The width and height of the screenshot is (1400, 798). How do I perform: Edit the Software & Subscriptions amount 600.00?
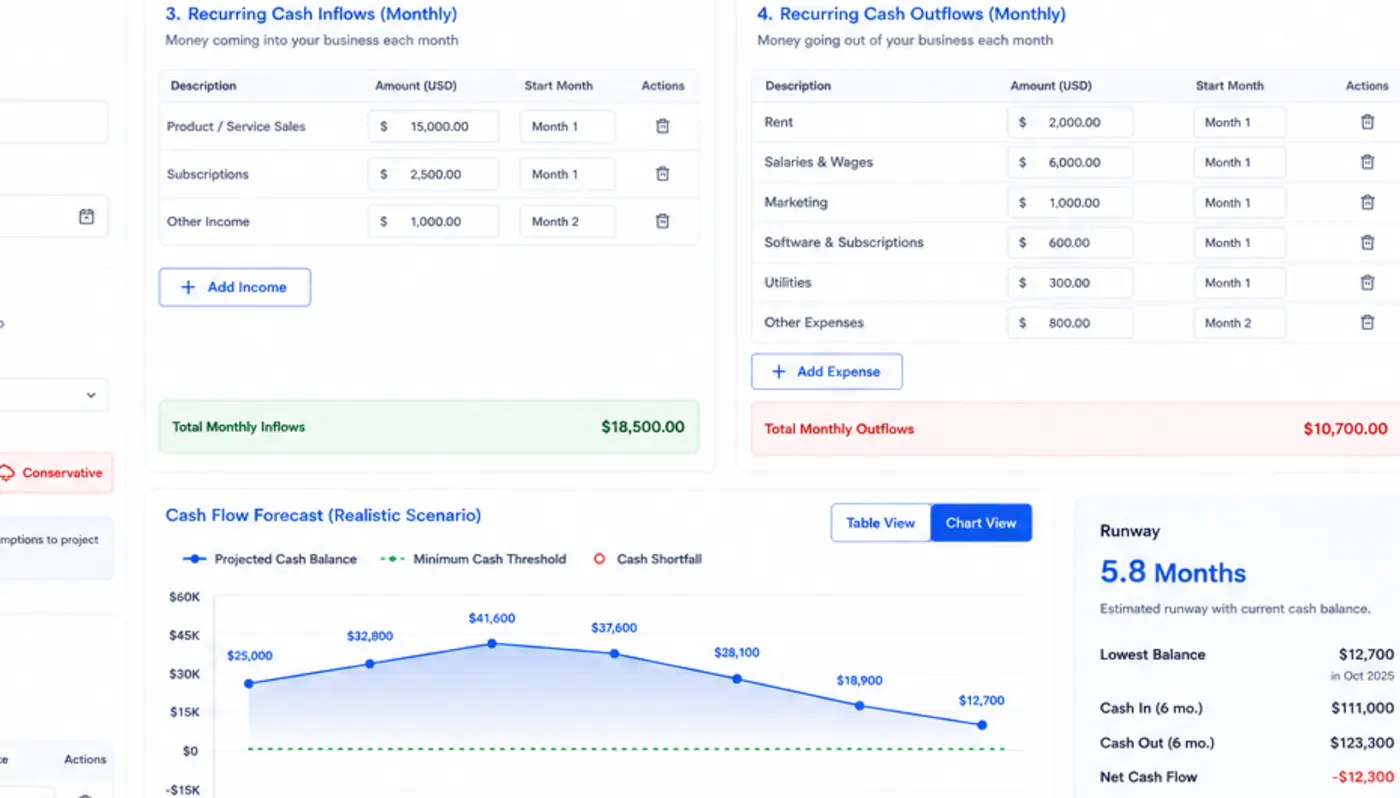[1070, 243]
